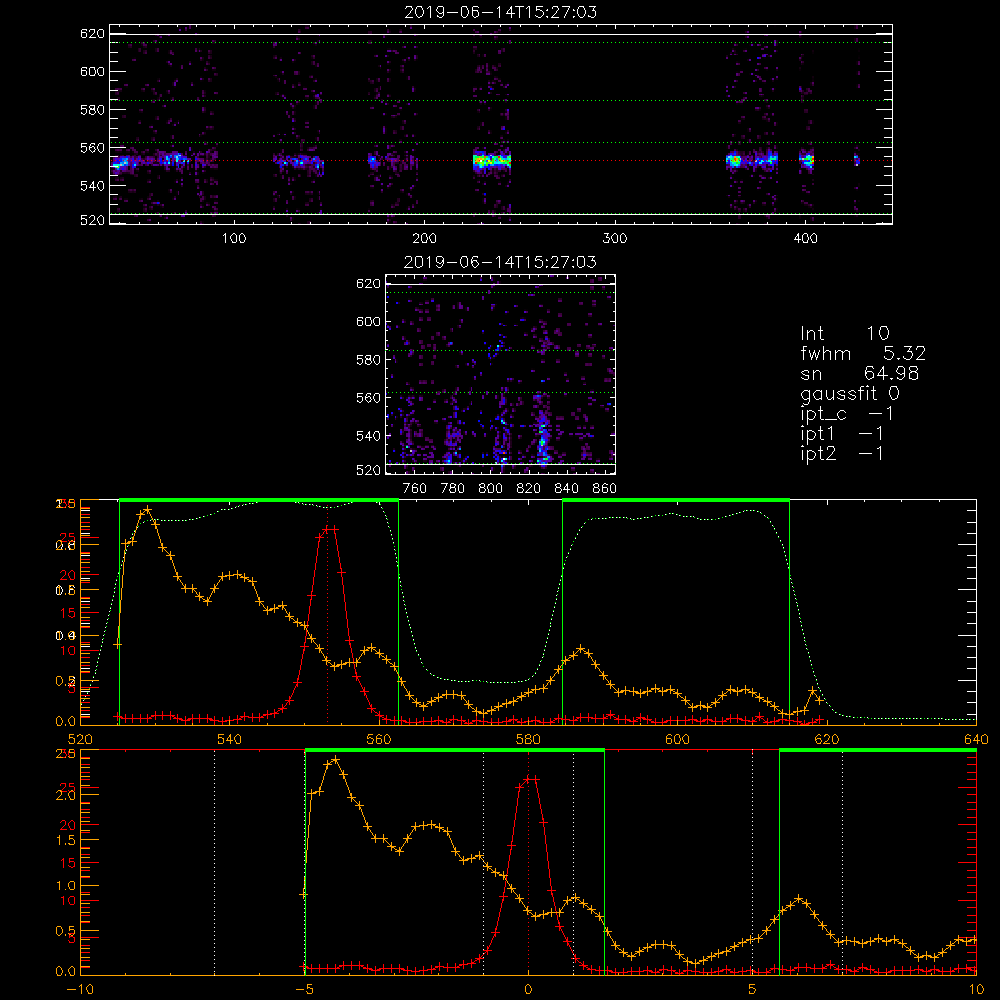Click the '-5' x-axis label of the bottom plot

(x=304, y=990)
